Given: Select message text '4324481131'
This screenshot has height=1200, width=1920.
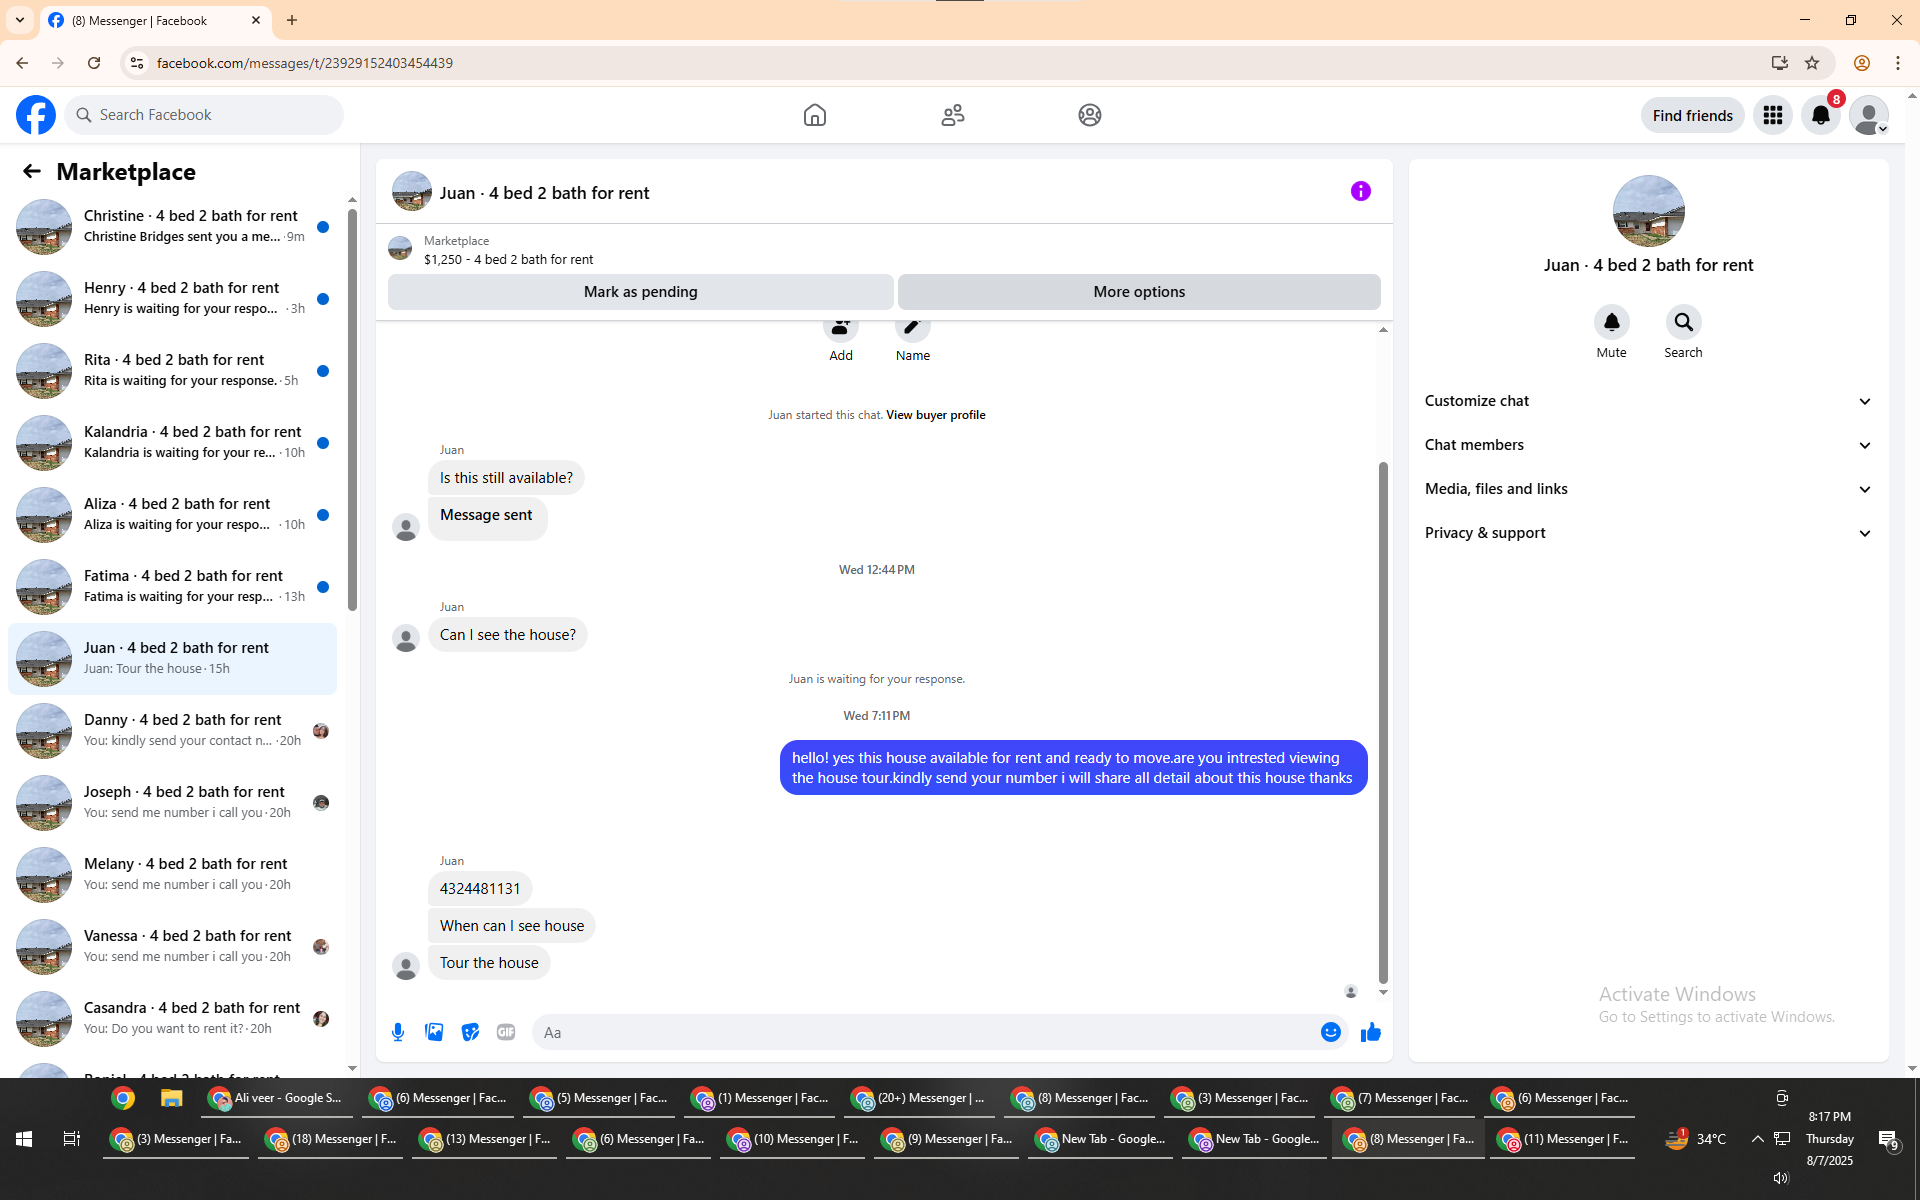Looking at the screenshot, I should coord(480,888).
